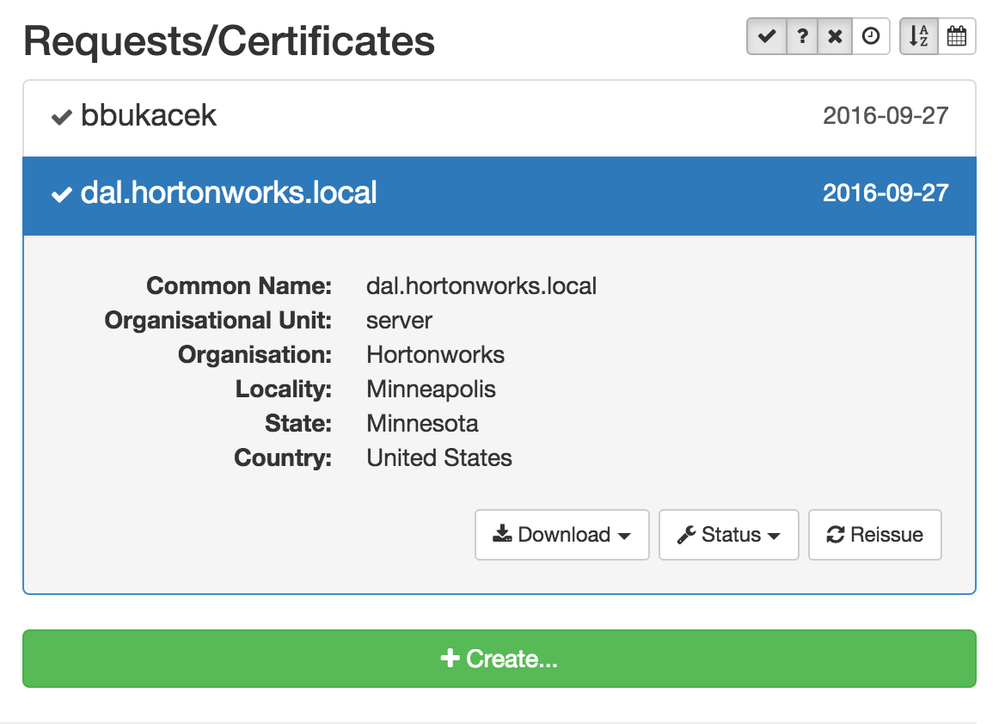Collapse the dal.hortonworks.local certificate header
Image resolution: width=999 pixels, height=724 pixels.
pyautogui.click(x=228, y=193)
